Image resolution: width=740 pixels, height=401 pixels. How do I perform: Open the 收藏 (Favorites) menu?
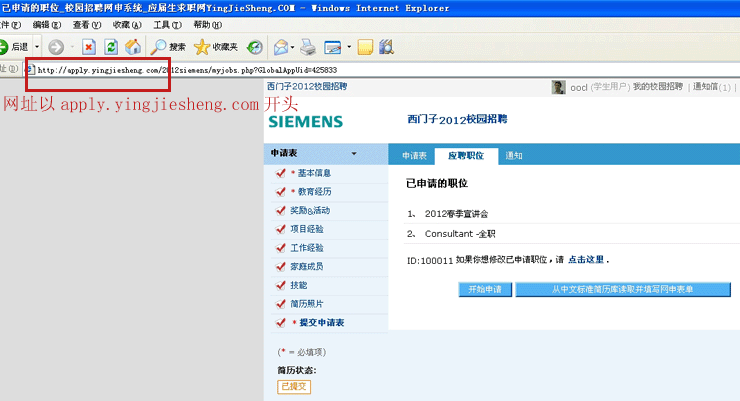coord(127,25)
